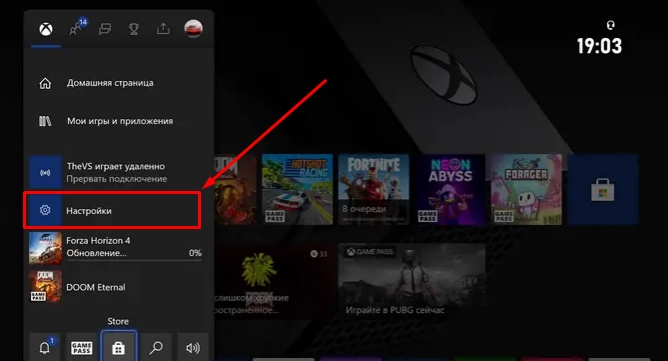
Task: Open the Neon Abyss tile
Action: click(450, 189)
